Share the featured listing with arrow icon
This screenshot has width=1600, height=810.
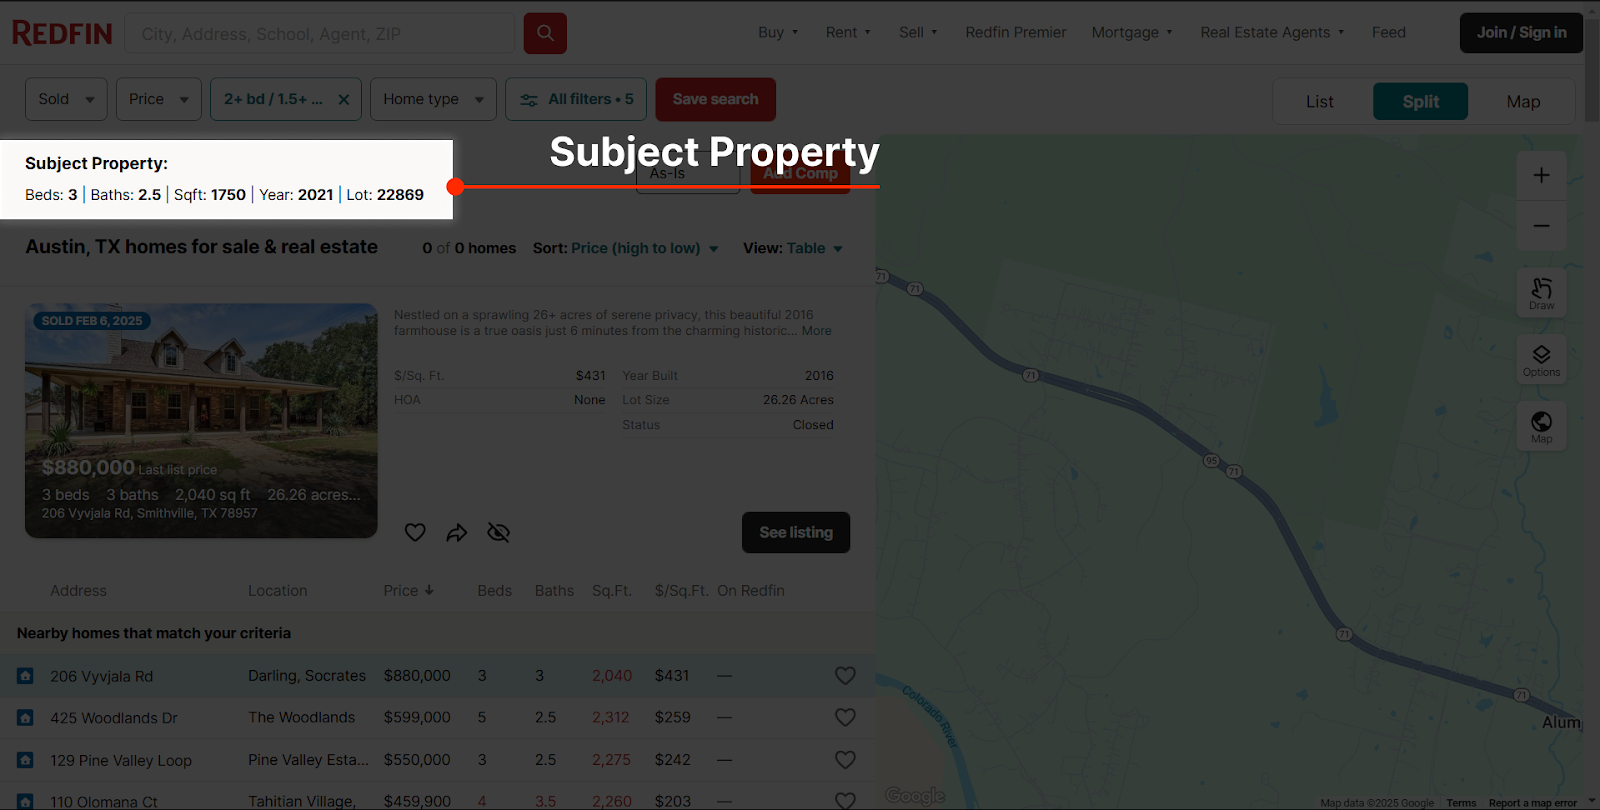coord(457,533)
